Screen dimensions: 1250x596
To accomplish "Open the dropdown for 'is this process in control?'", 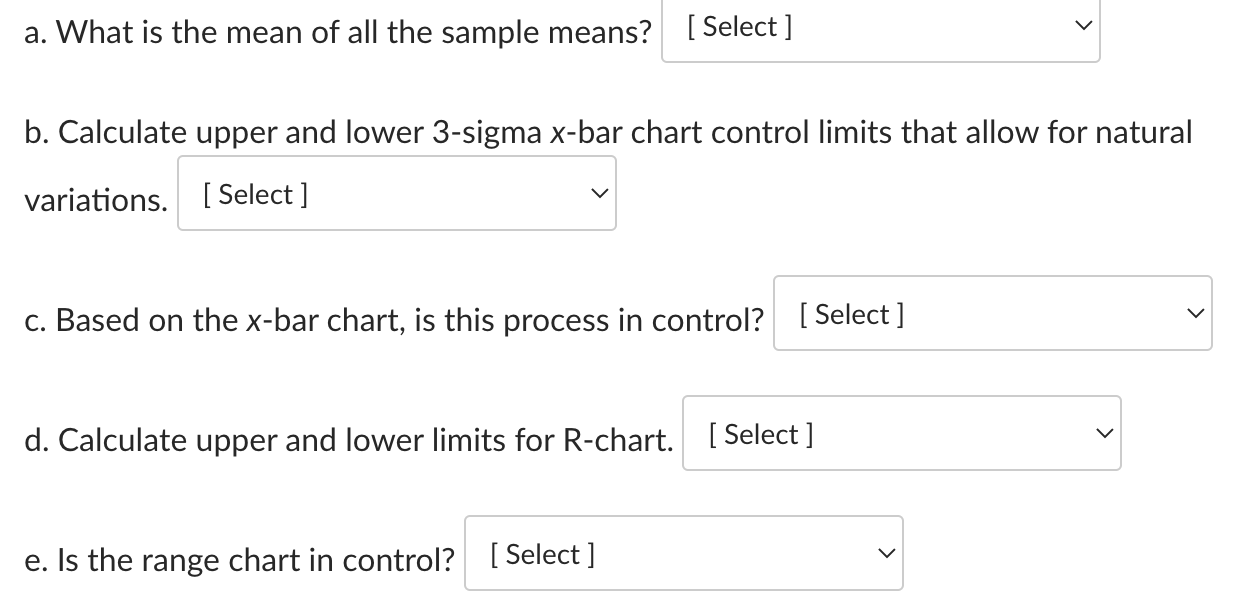I will pos(991,313).
